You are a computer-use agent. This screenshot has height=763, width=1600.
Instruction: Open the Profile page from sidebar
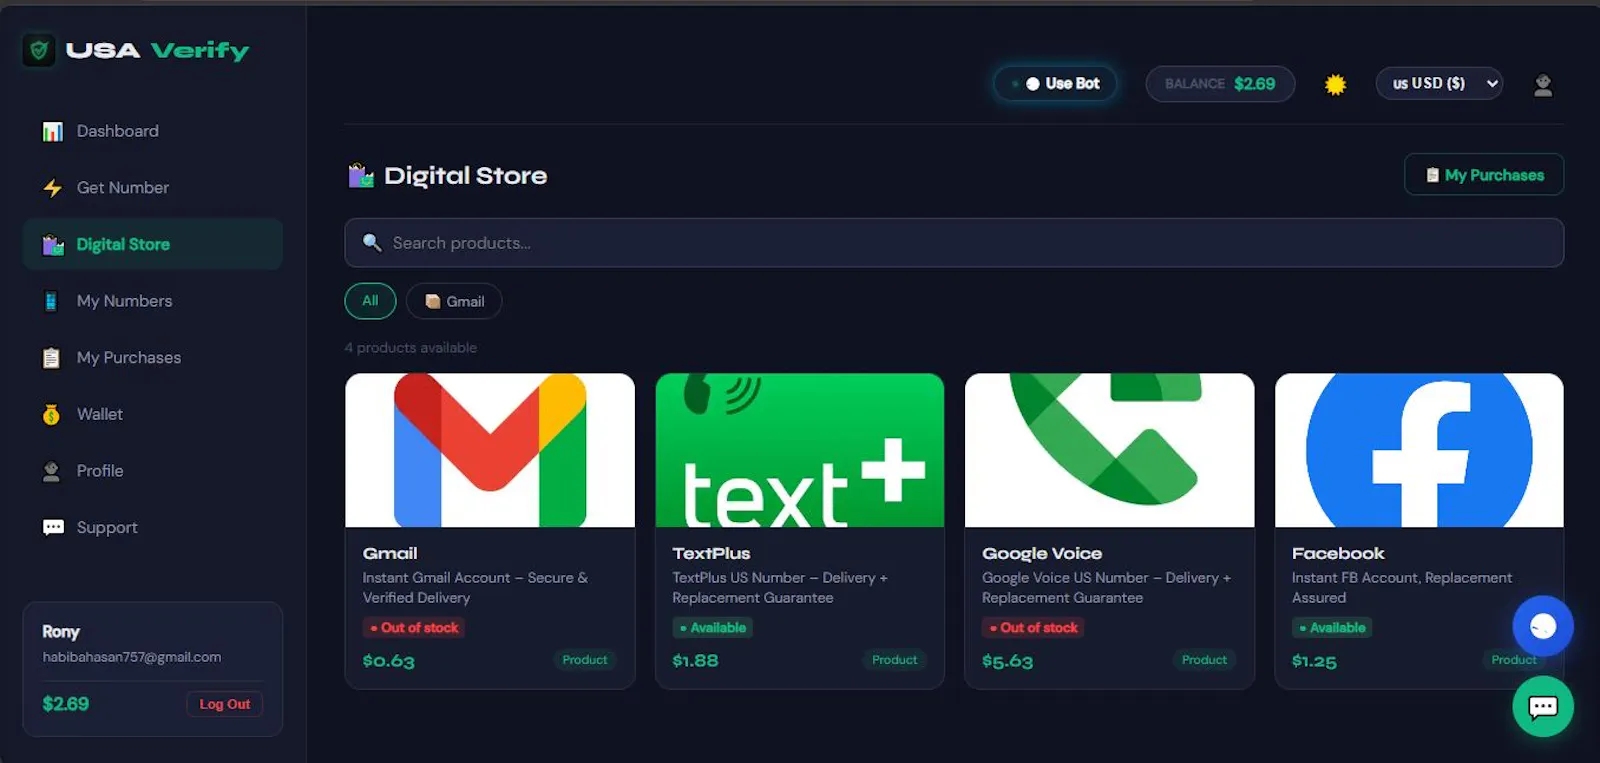tap(153, 471)
